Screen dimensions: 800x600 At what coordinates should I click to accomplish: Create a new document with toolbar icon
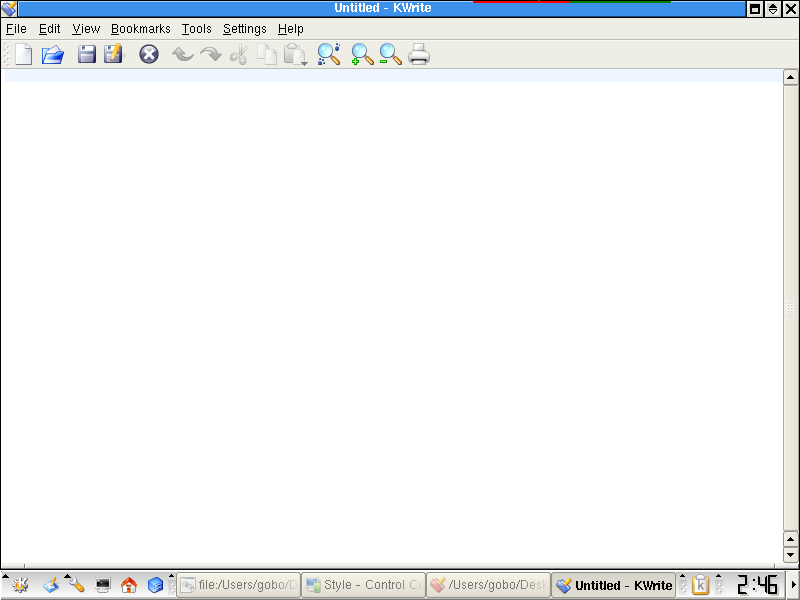point(23,54)
